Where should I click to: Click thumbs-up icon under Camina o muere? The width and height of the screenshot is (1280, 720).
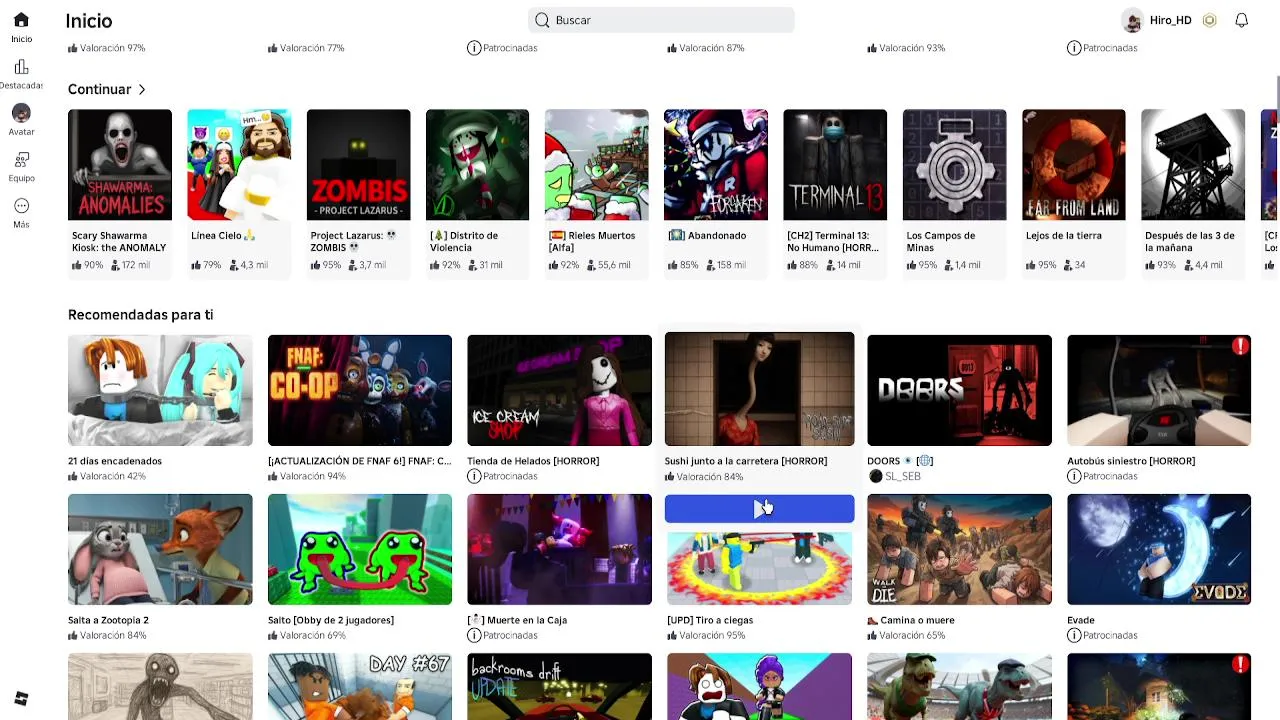click(873, 635)
